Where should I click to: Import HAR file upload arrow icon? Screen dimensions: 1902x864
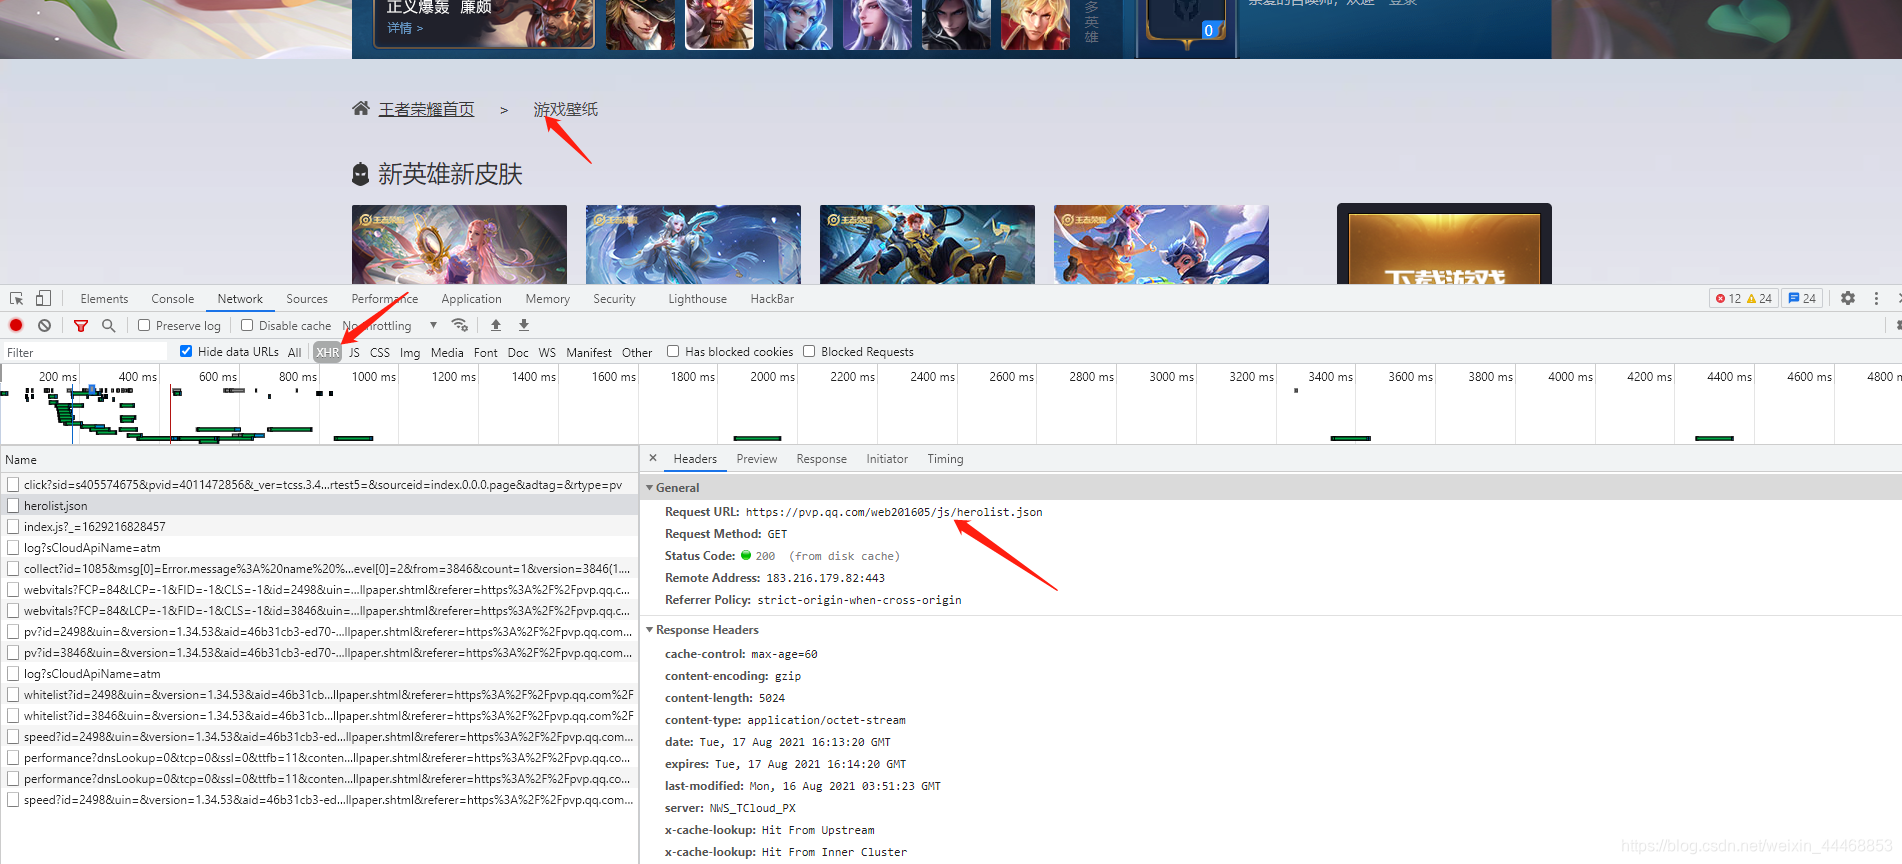pyautogui.click(x=495, y=325)
